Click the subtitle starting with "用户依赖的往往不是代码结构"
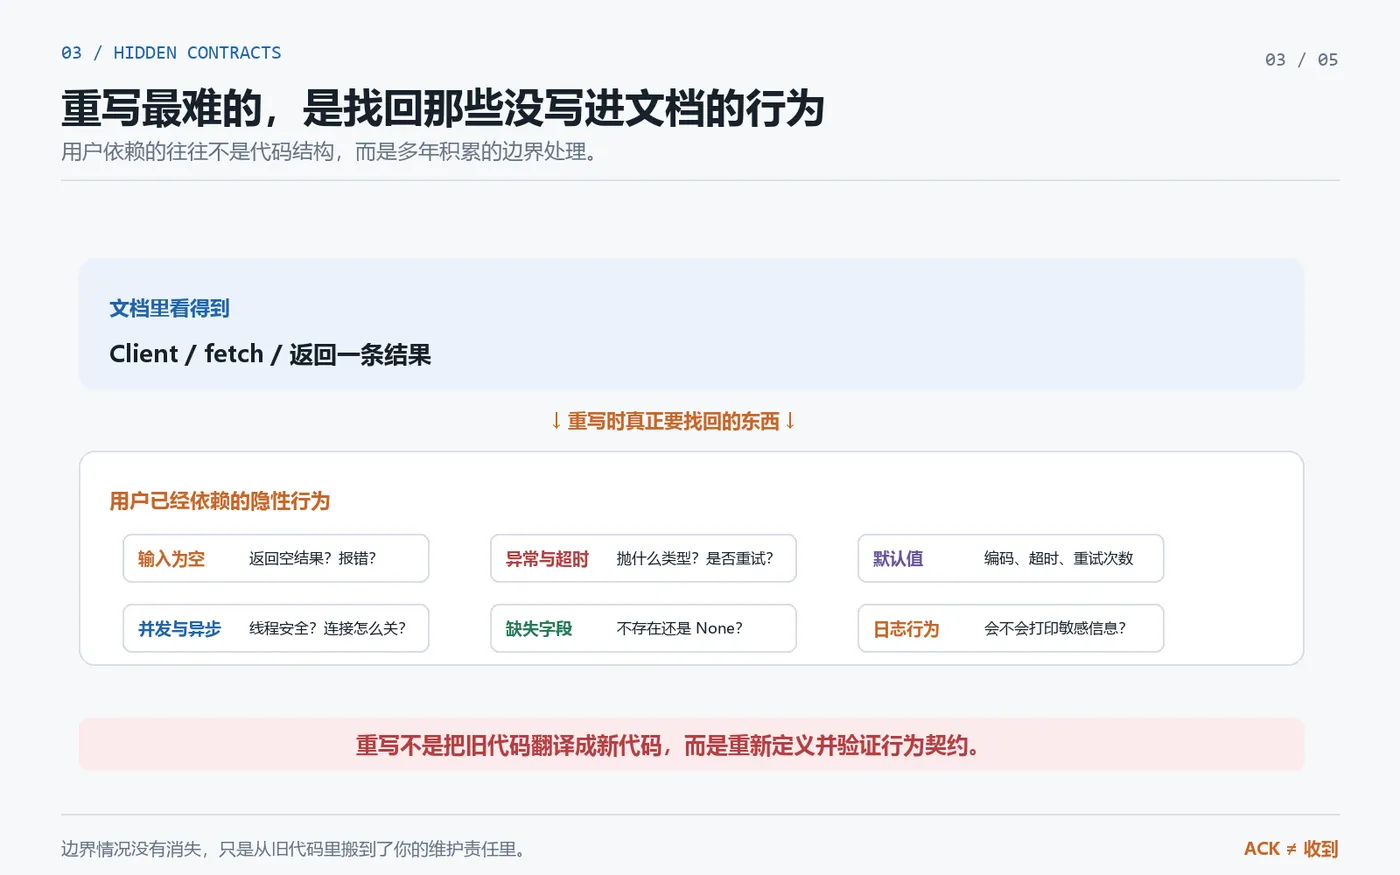The image size is (1400, 875). pos(330,152)
